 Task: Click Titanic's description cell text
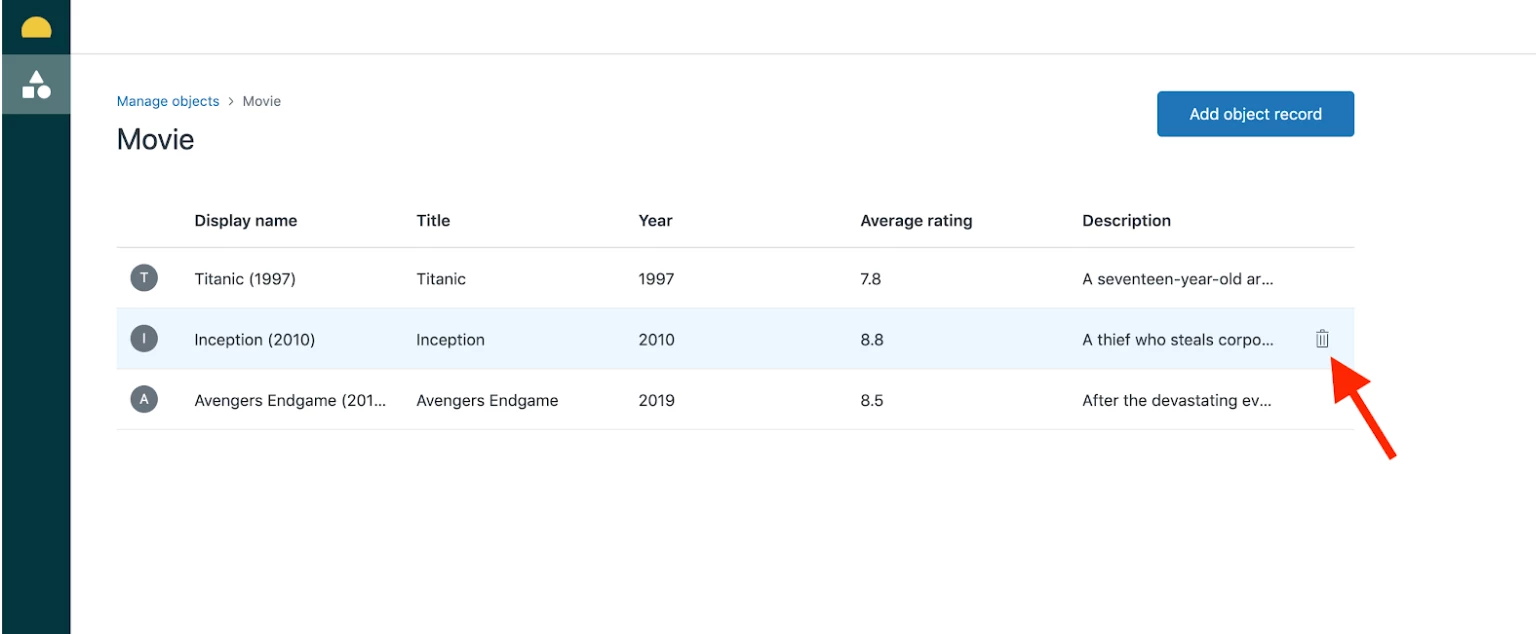point(1178,279)
